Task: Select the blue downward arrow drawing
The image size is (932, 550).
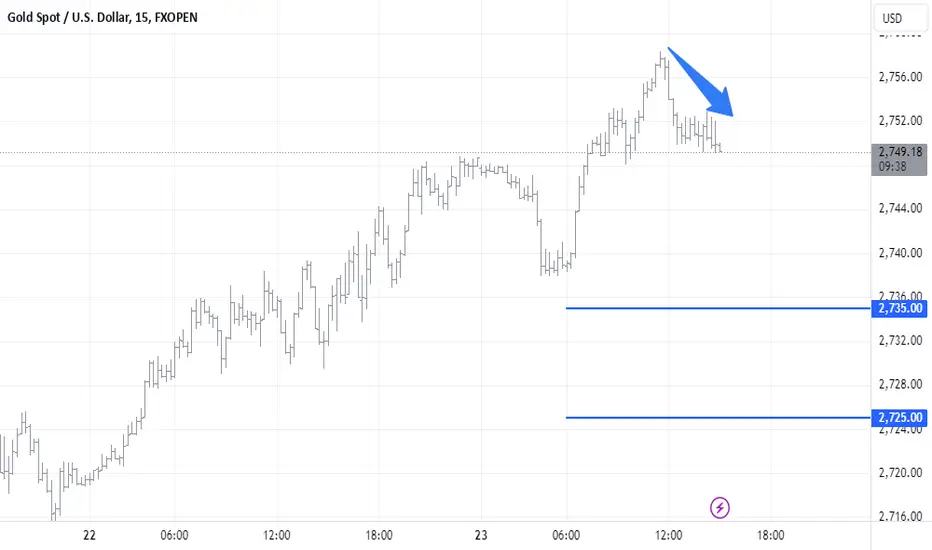Action: 701,82
